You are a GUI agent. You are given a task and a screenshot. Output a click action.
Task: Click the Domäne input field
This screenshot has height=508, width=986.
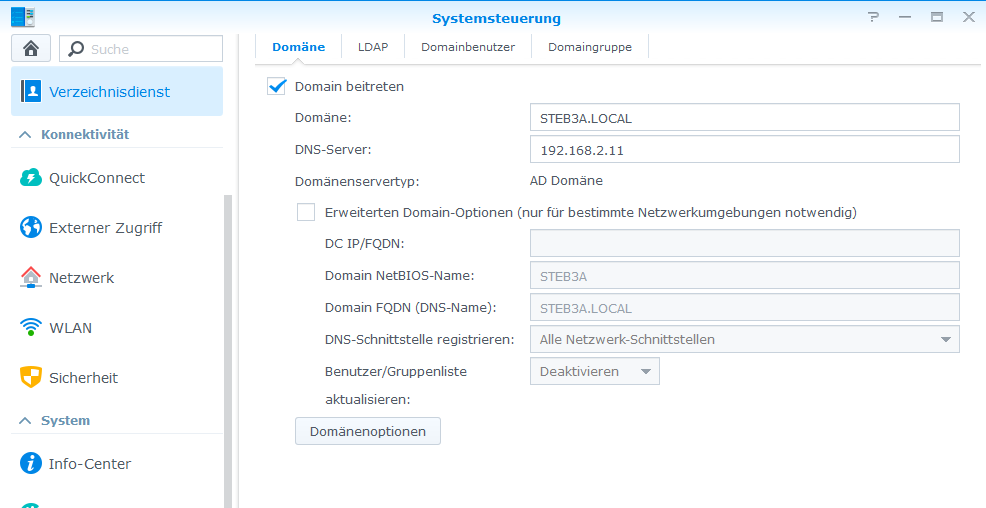[745, 118]
